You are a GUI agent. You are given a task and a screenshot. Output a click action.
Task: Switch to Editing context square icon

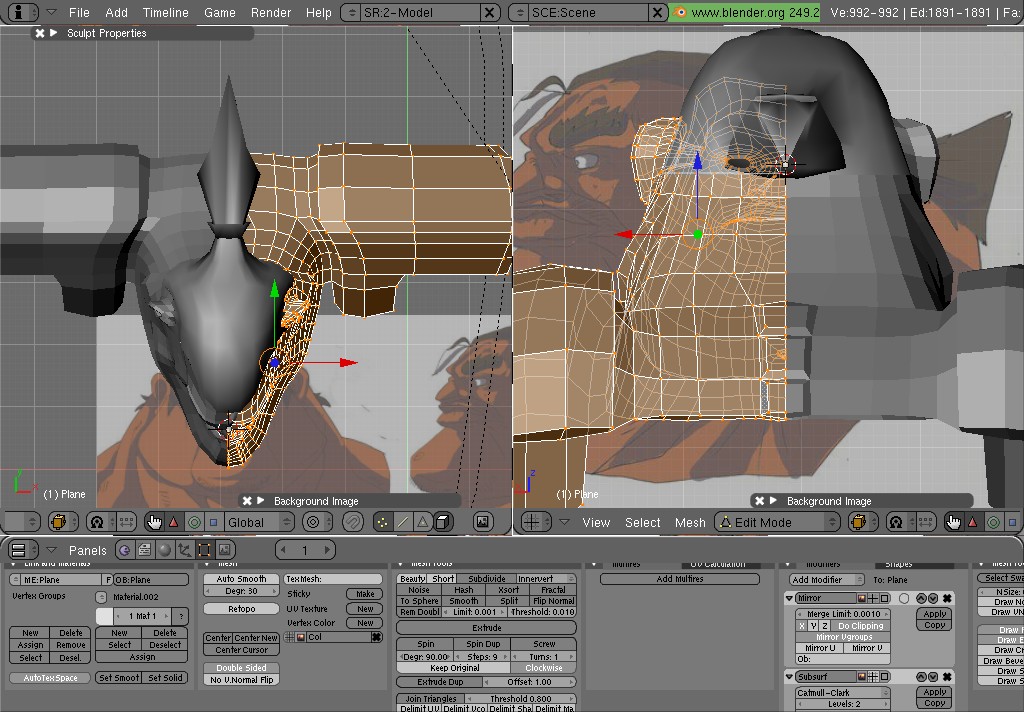[204, 550]
